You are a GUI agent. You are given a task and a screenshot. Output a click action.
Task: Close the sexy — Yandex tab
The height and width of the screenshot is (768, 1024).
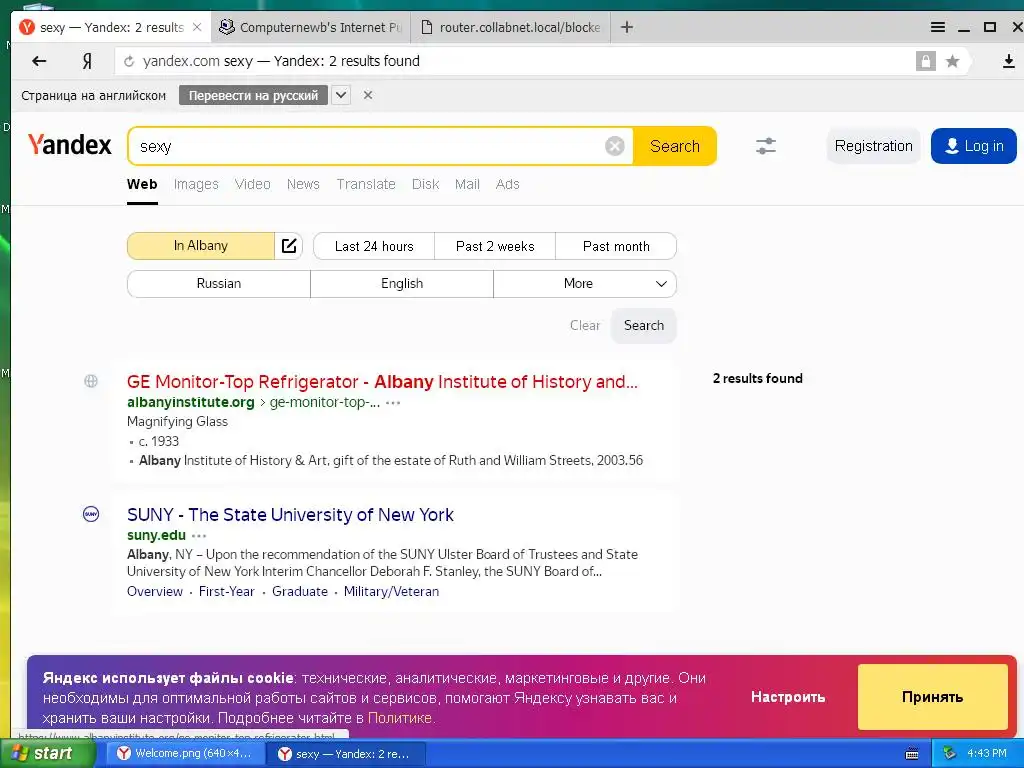(x=197, y=27)
